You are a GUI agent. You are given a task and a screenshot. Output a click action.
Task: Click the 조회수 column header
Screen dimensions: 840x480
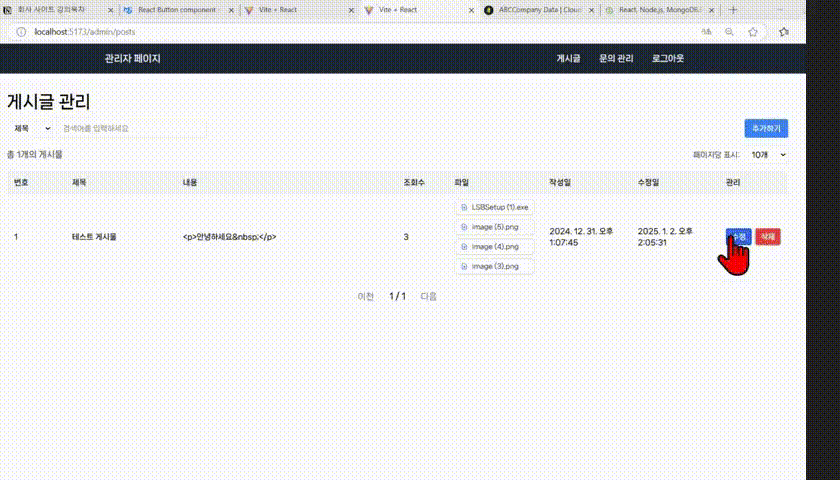(414, 183)
